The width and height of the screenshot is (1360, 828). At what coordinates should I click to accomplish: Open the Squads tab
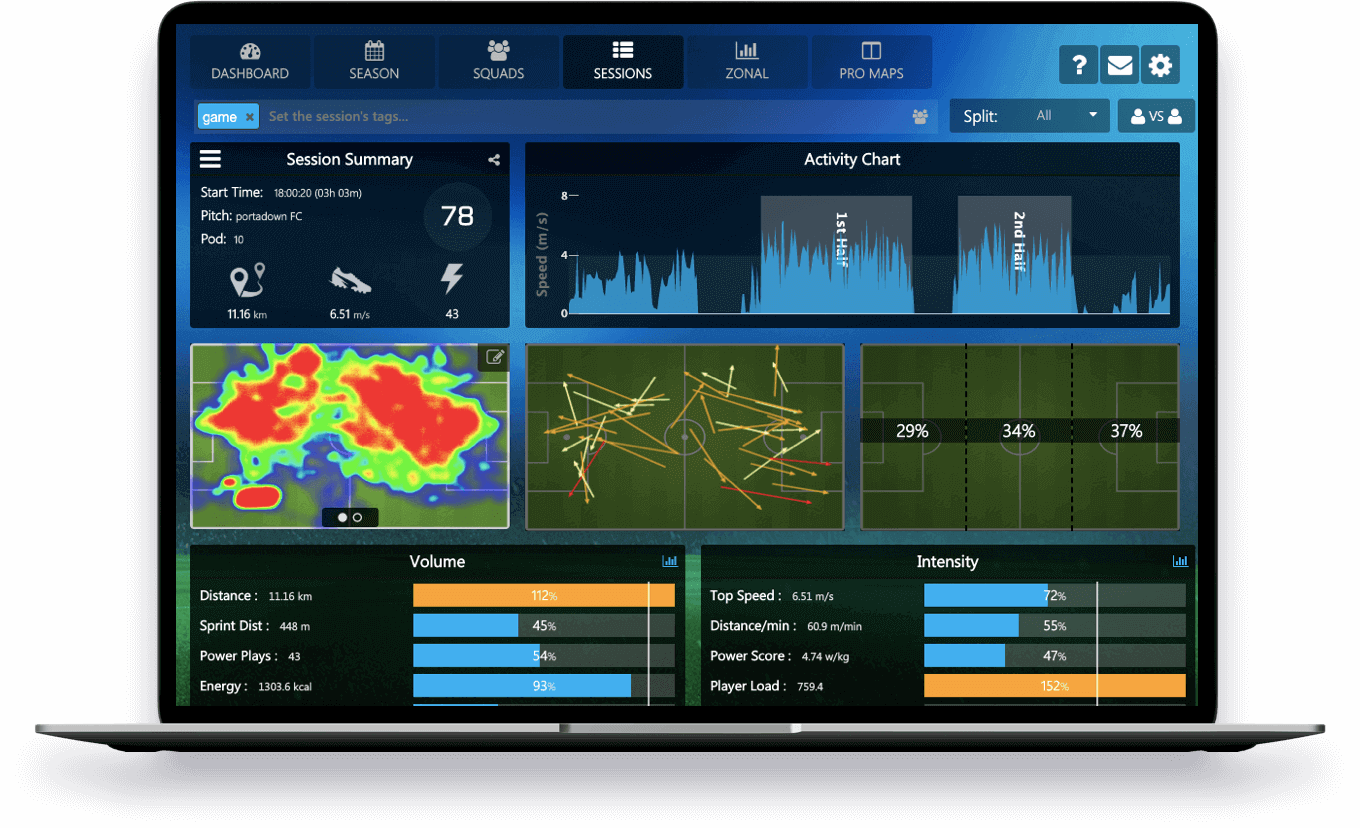498,62
